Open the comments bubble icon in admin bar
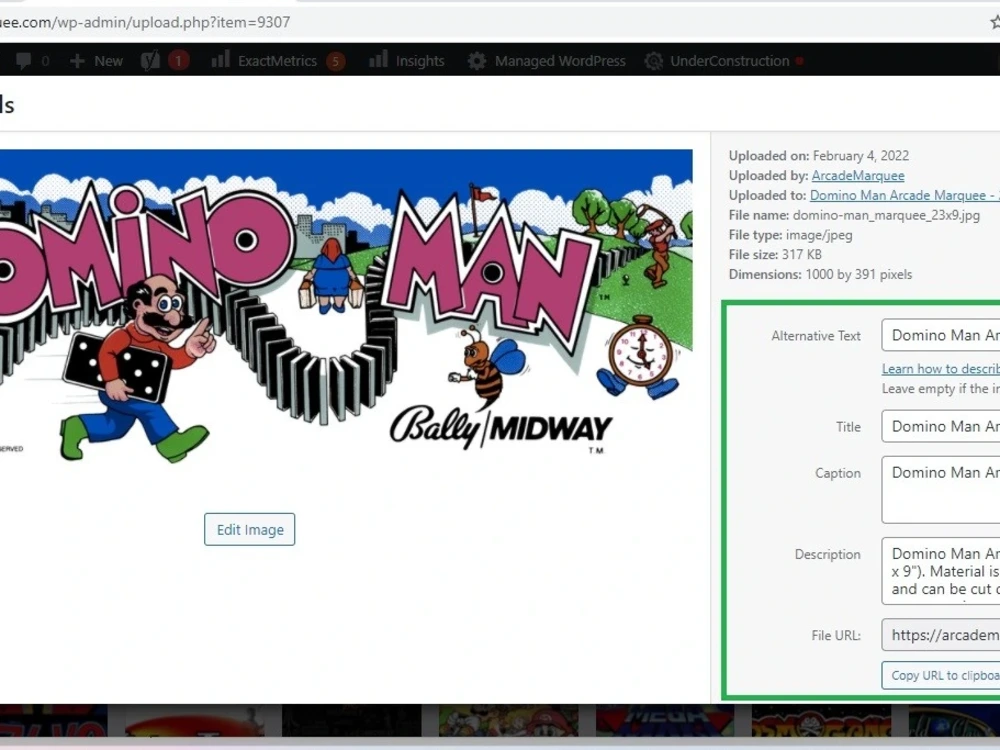The height and width of the screenshot is (750, 1000). 24,61
